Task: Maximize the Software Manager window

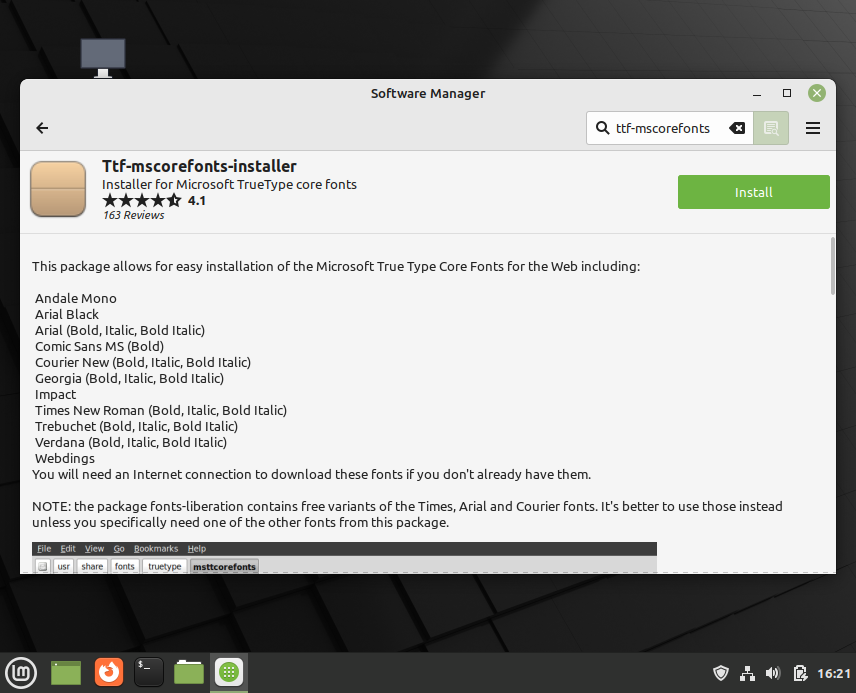Action: [x=787, y=93]
